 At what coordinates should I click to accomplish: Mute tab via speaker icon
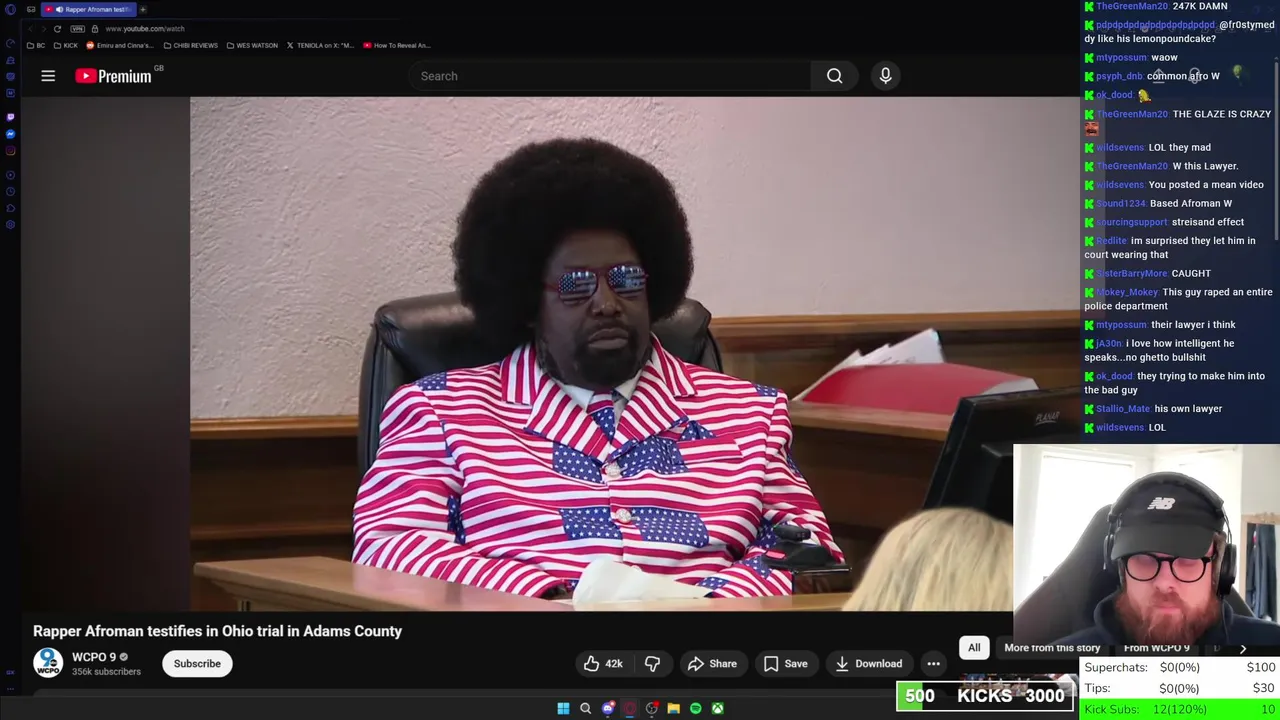pyautogui.click(x=59, y=9)
